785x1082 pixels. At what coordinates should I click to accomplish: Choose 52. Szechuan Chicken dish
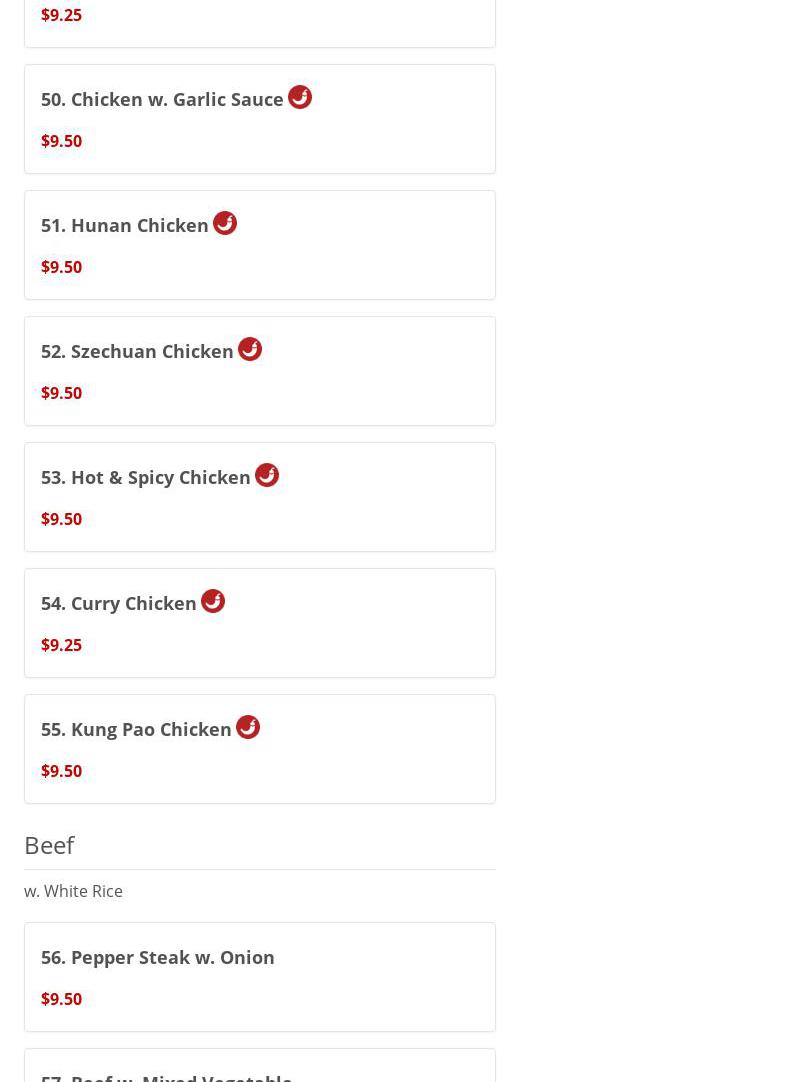coord(137,351)
